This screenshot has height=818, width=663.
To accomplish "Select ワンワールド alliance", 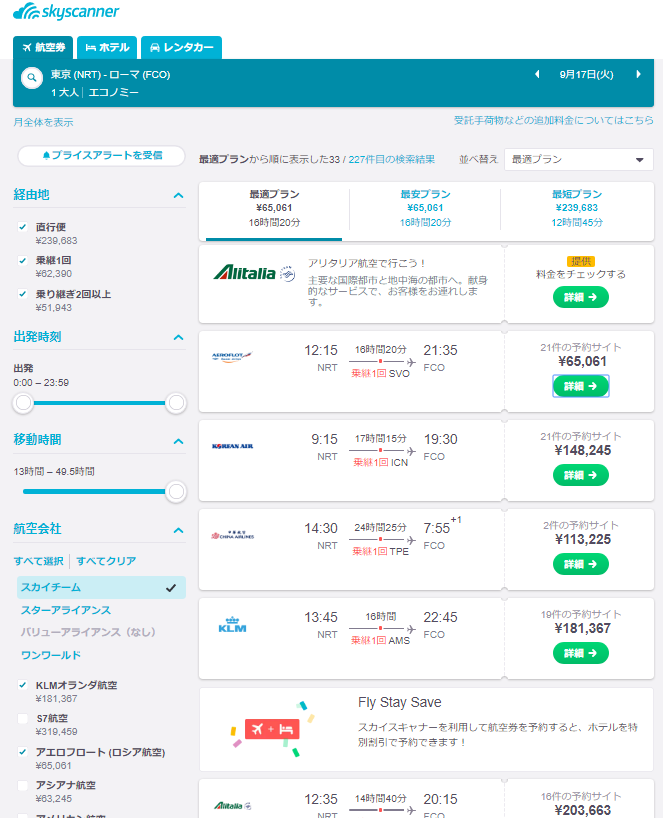I will coord(51,655).
